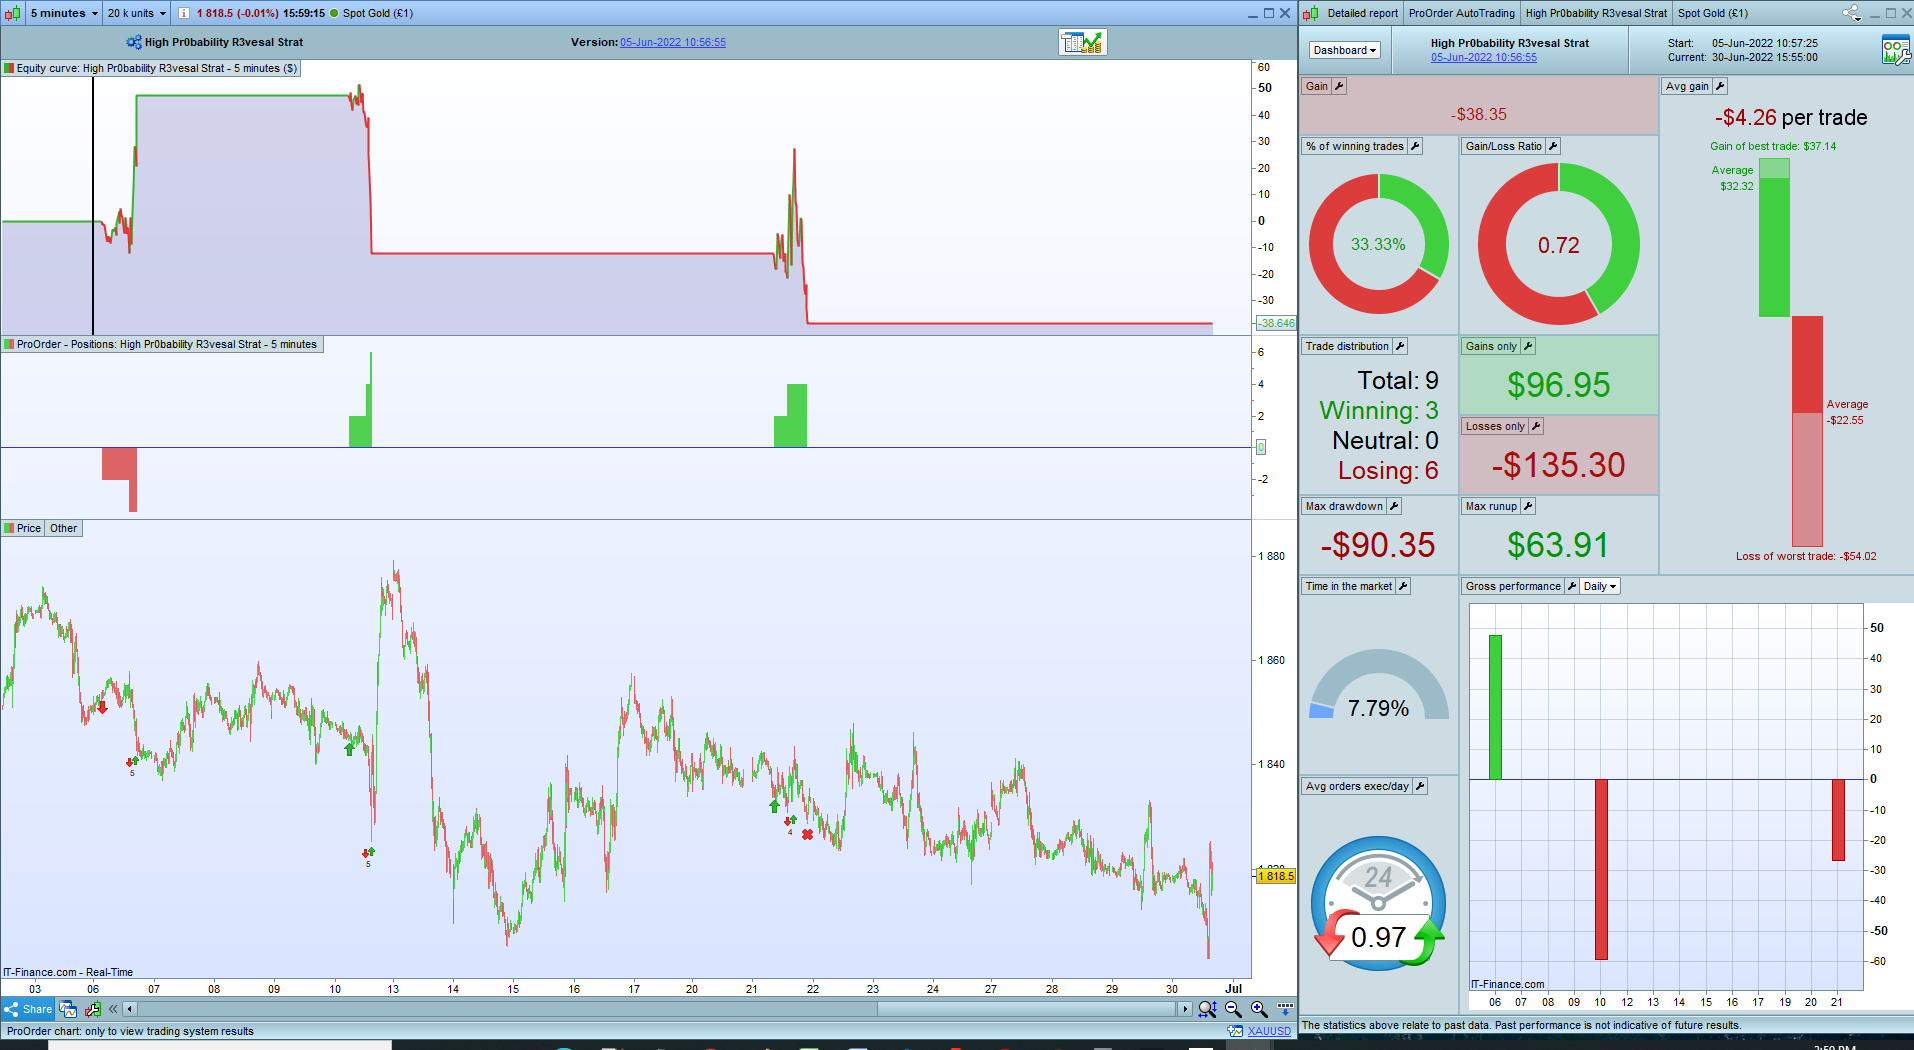Click the chart icon beside XAUUSD link
The image size is (1914, 1050).
(x=1235, y=1031)
